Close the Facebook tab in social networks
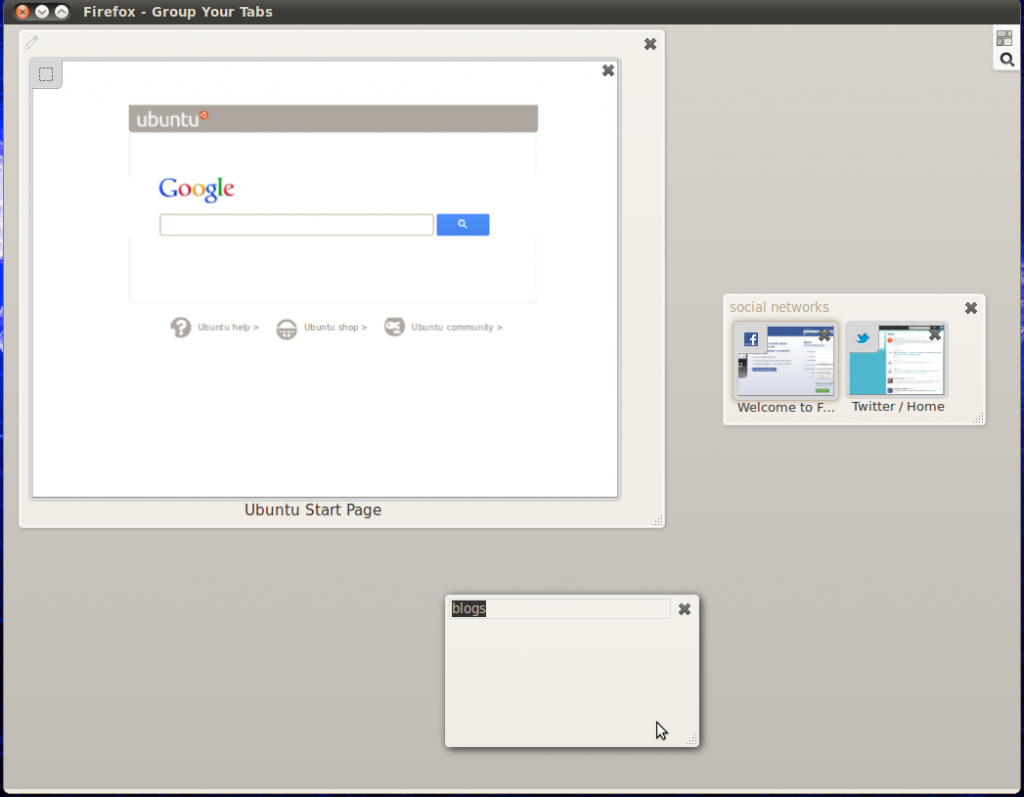The height and width of the screenshot is (797, 1024). click(825, 336)
